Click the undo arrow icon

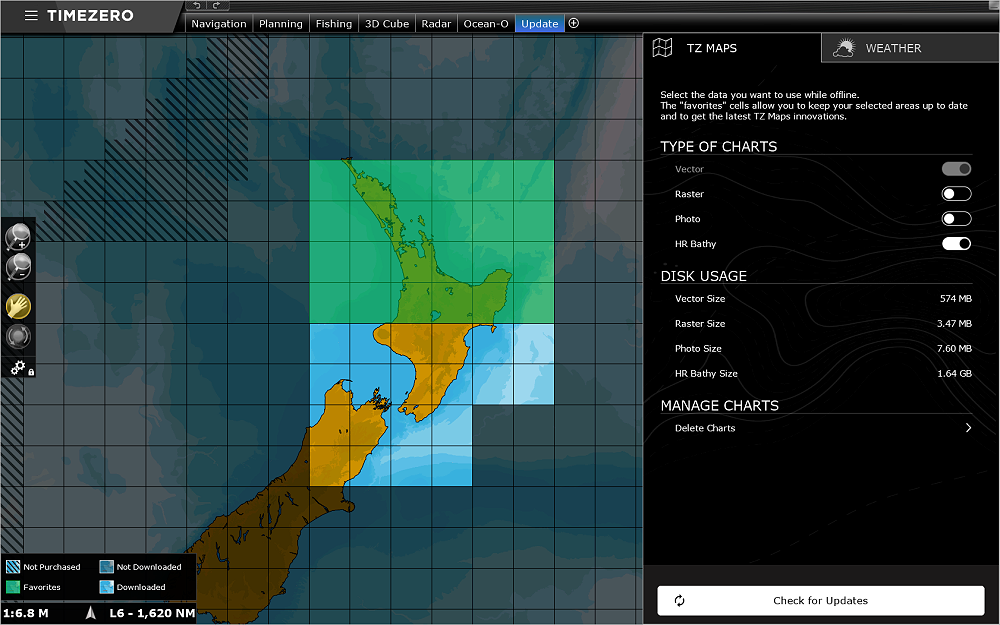coord(197,6)
